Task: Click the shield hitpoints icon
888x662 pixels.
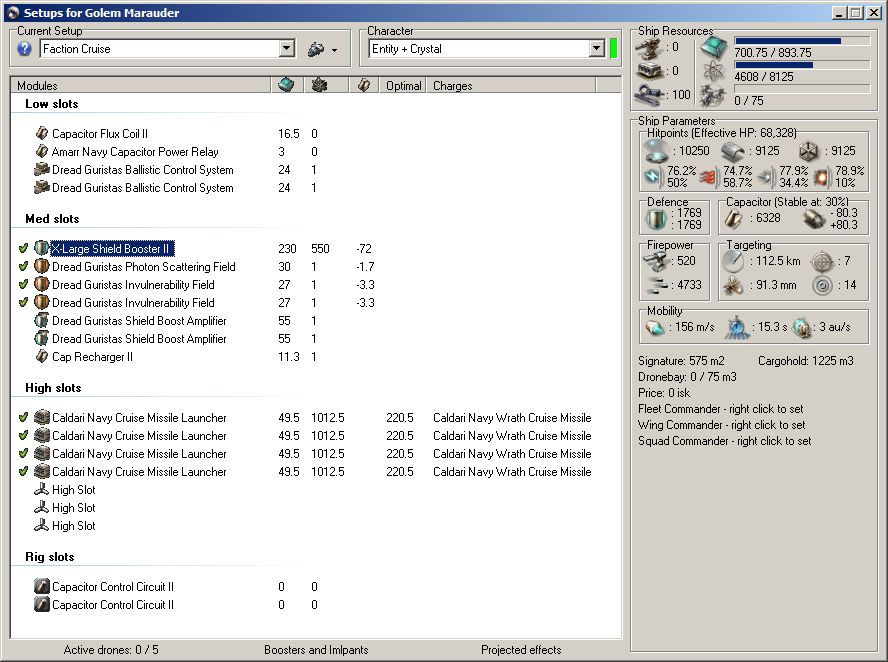Action: pyautogui.click(x=656, y=151)
